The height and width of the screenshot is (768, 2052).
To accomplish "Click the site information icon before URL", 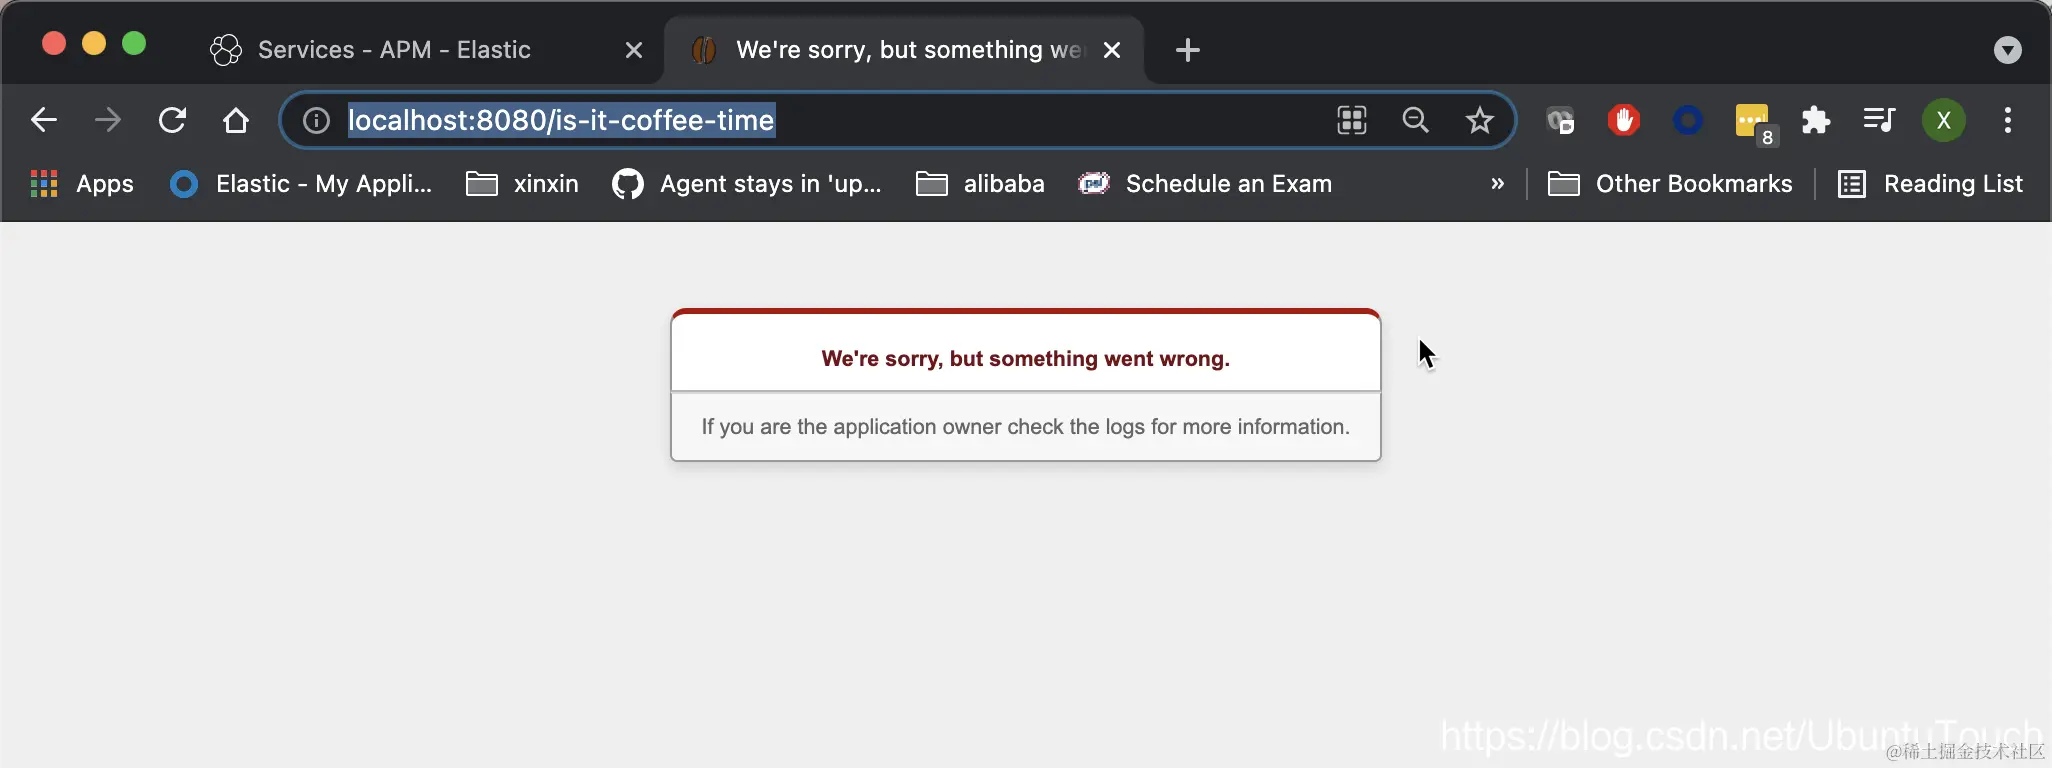I will pos(316,120).
